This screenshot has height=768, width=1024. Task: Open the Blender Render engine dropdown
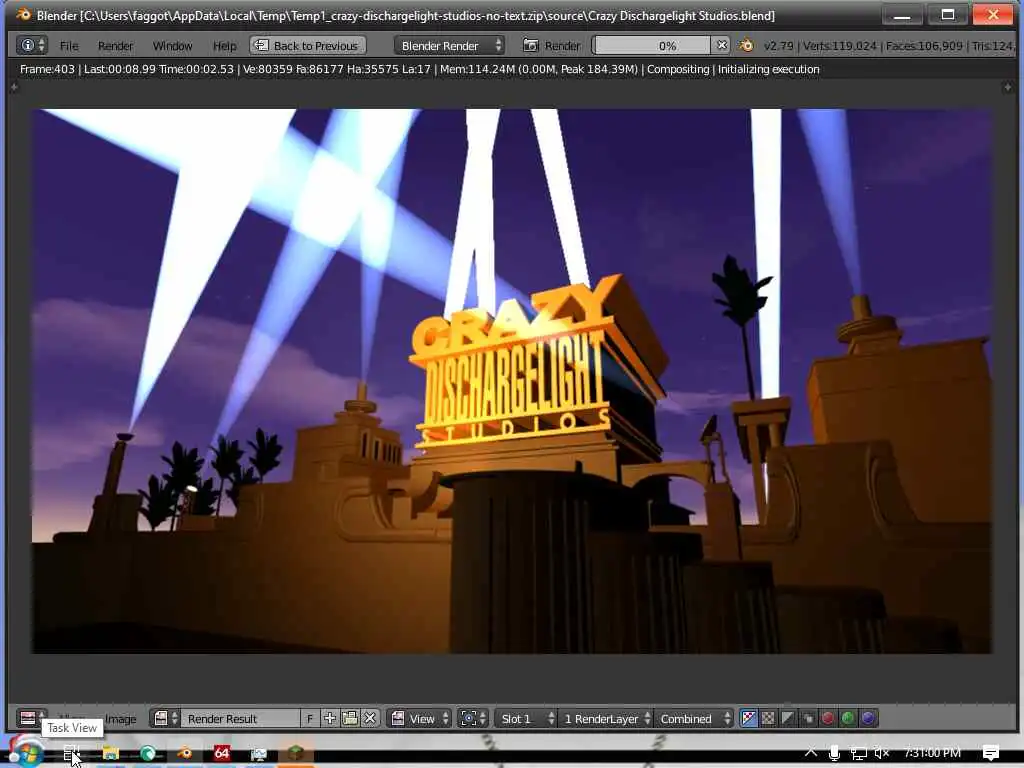[x=449, y=45]
